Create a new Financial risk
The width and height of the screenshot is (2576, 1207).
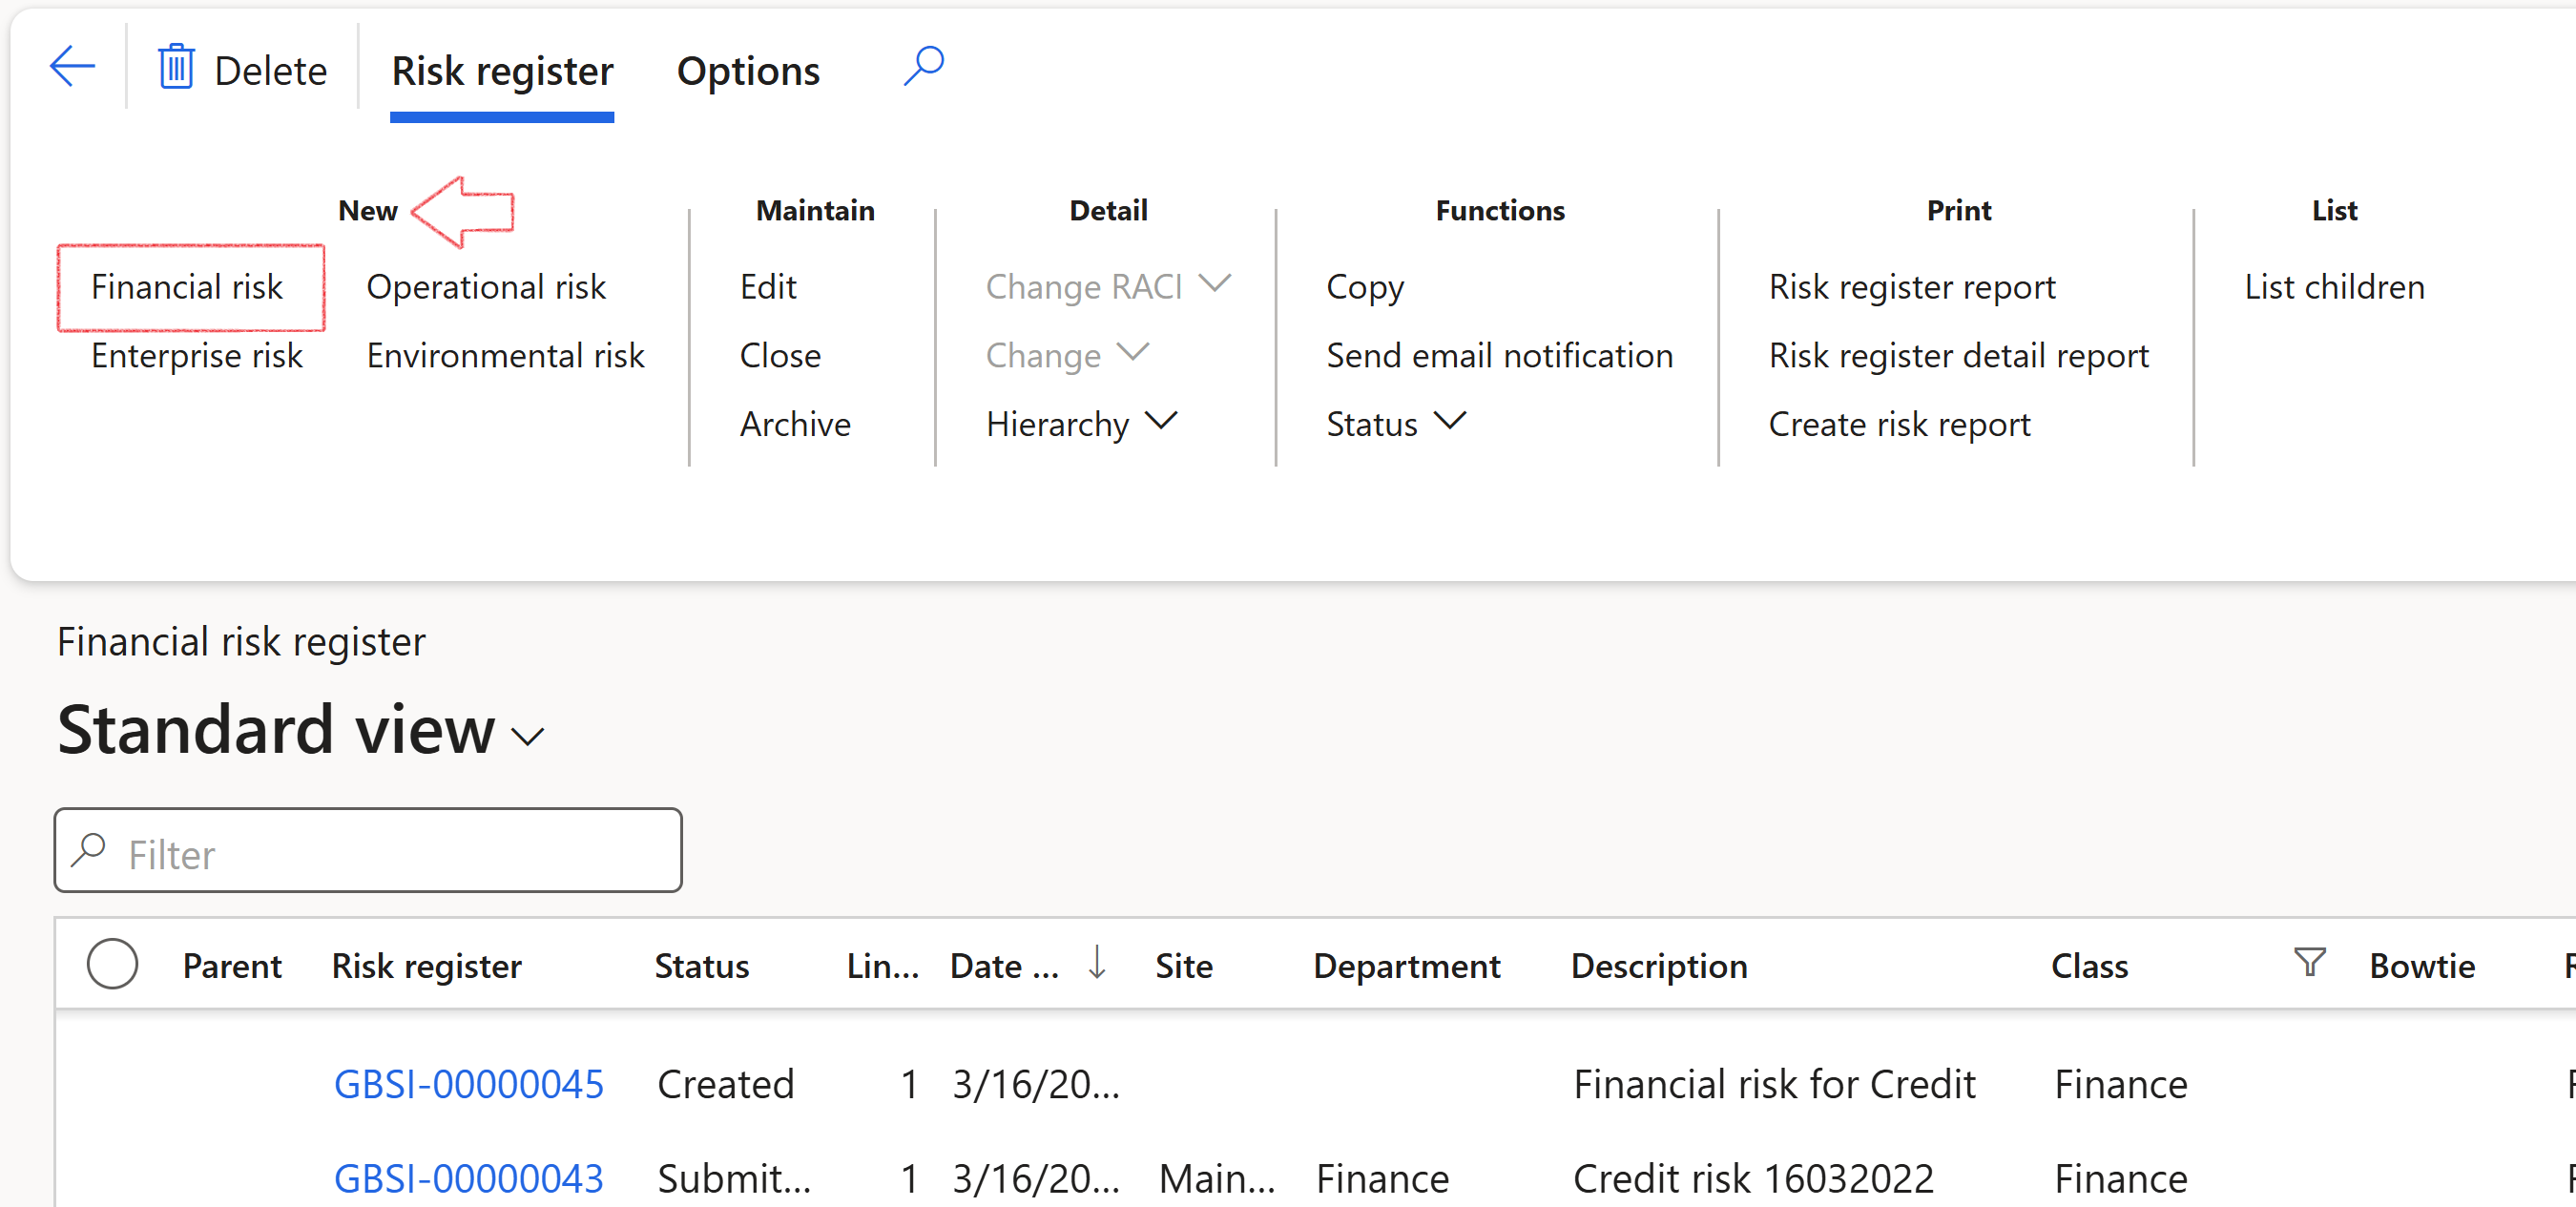coord(187,287)
